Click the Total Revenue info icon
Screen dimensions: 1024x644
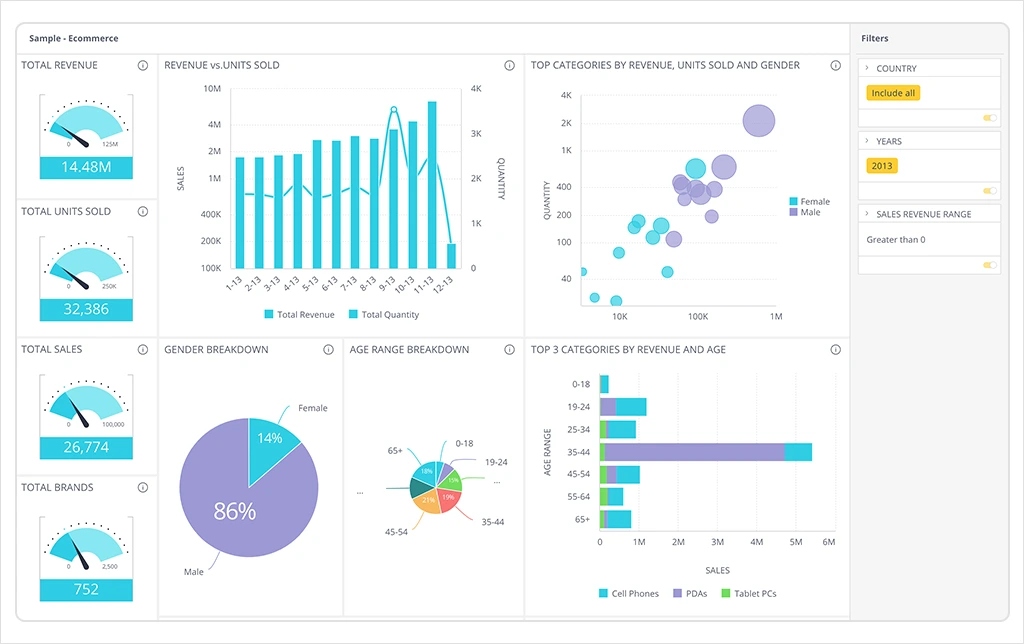coord(143,66)
